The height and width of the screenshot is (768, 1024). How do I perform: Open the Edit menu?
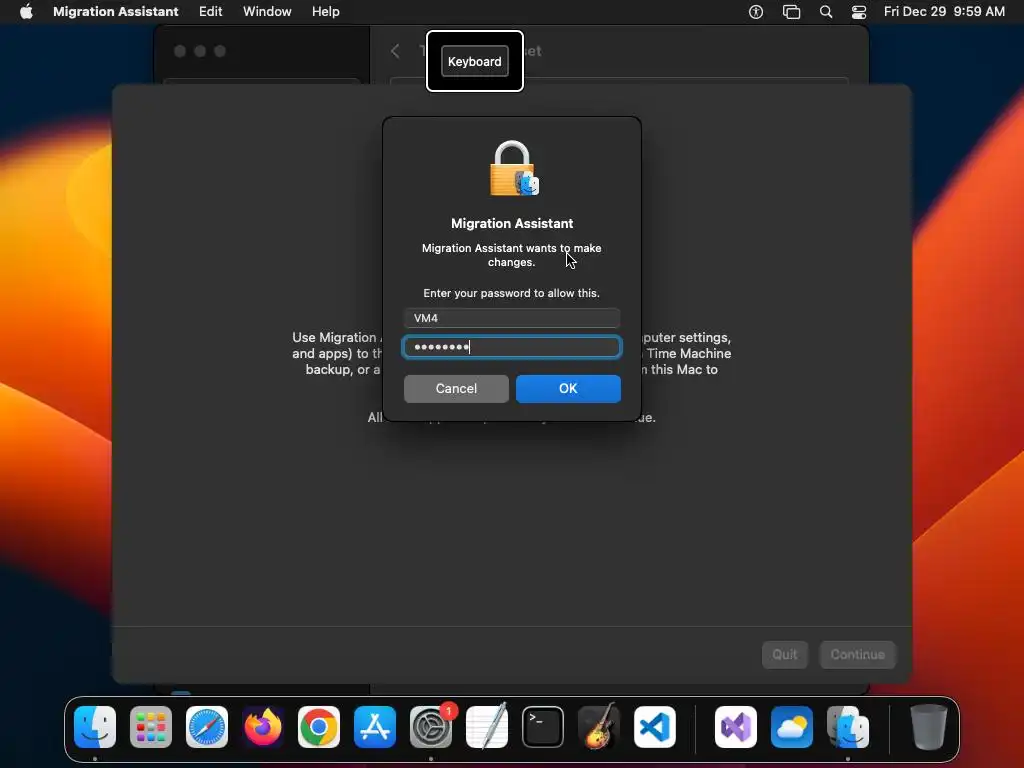click(210, 12)
